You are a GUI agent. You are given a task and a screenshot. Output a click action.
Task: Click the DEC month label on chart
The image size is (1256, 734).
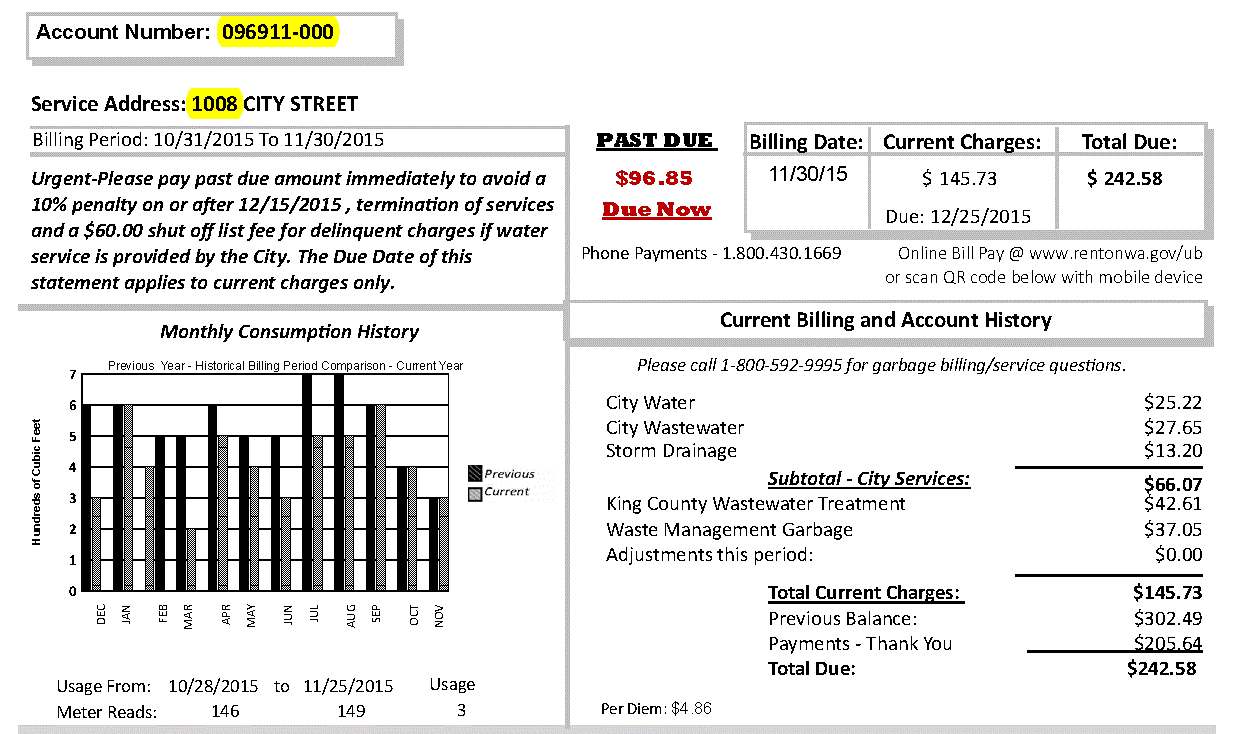(x=101, y=615)
